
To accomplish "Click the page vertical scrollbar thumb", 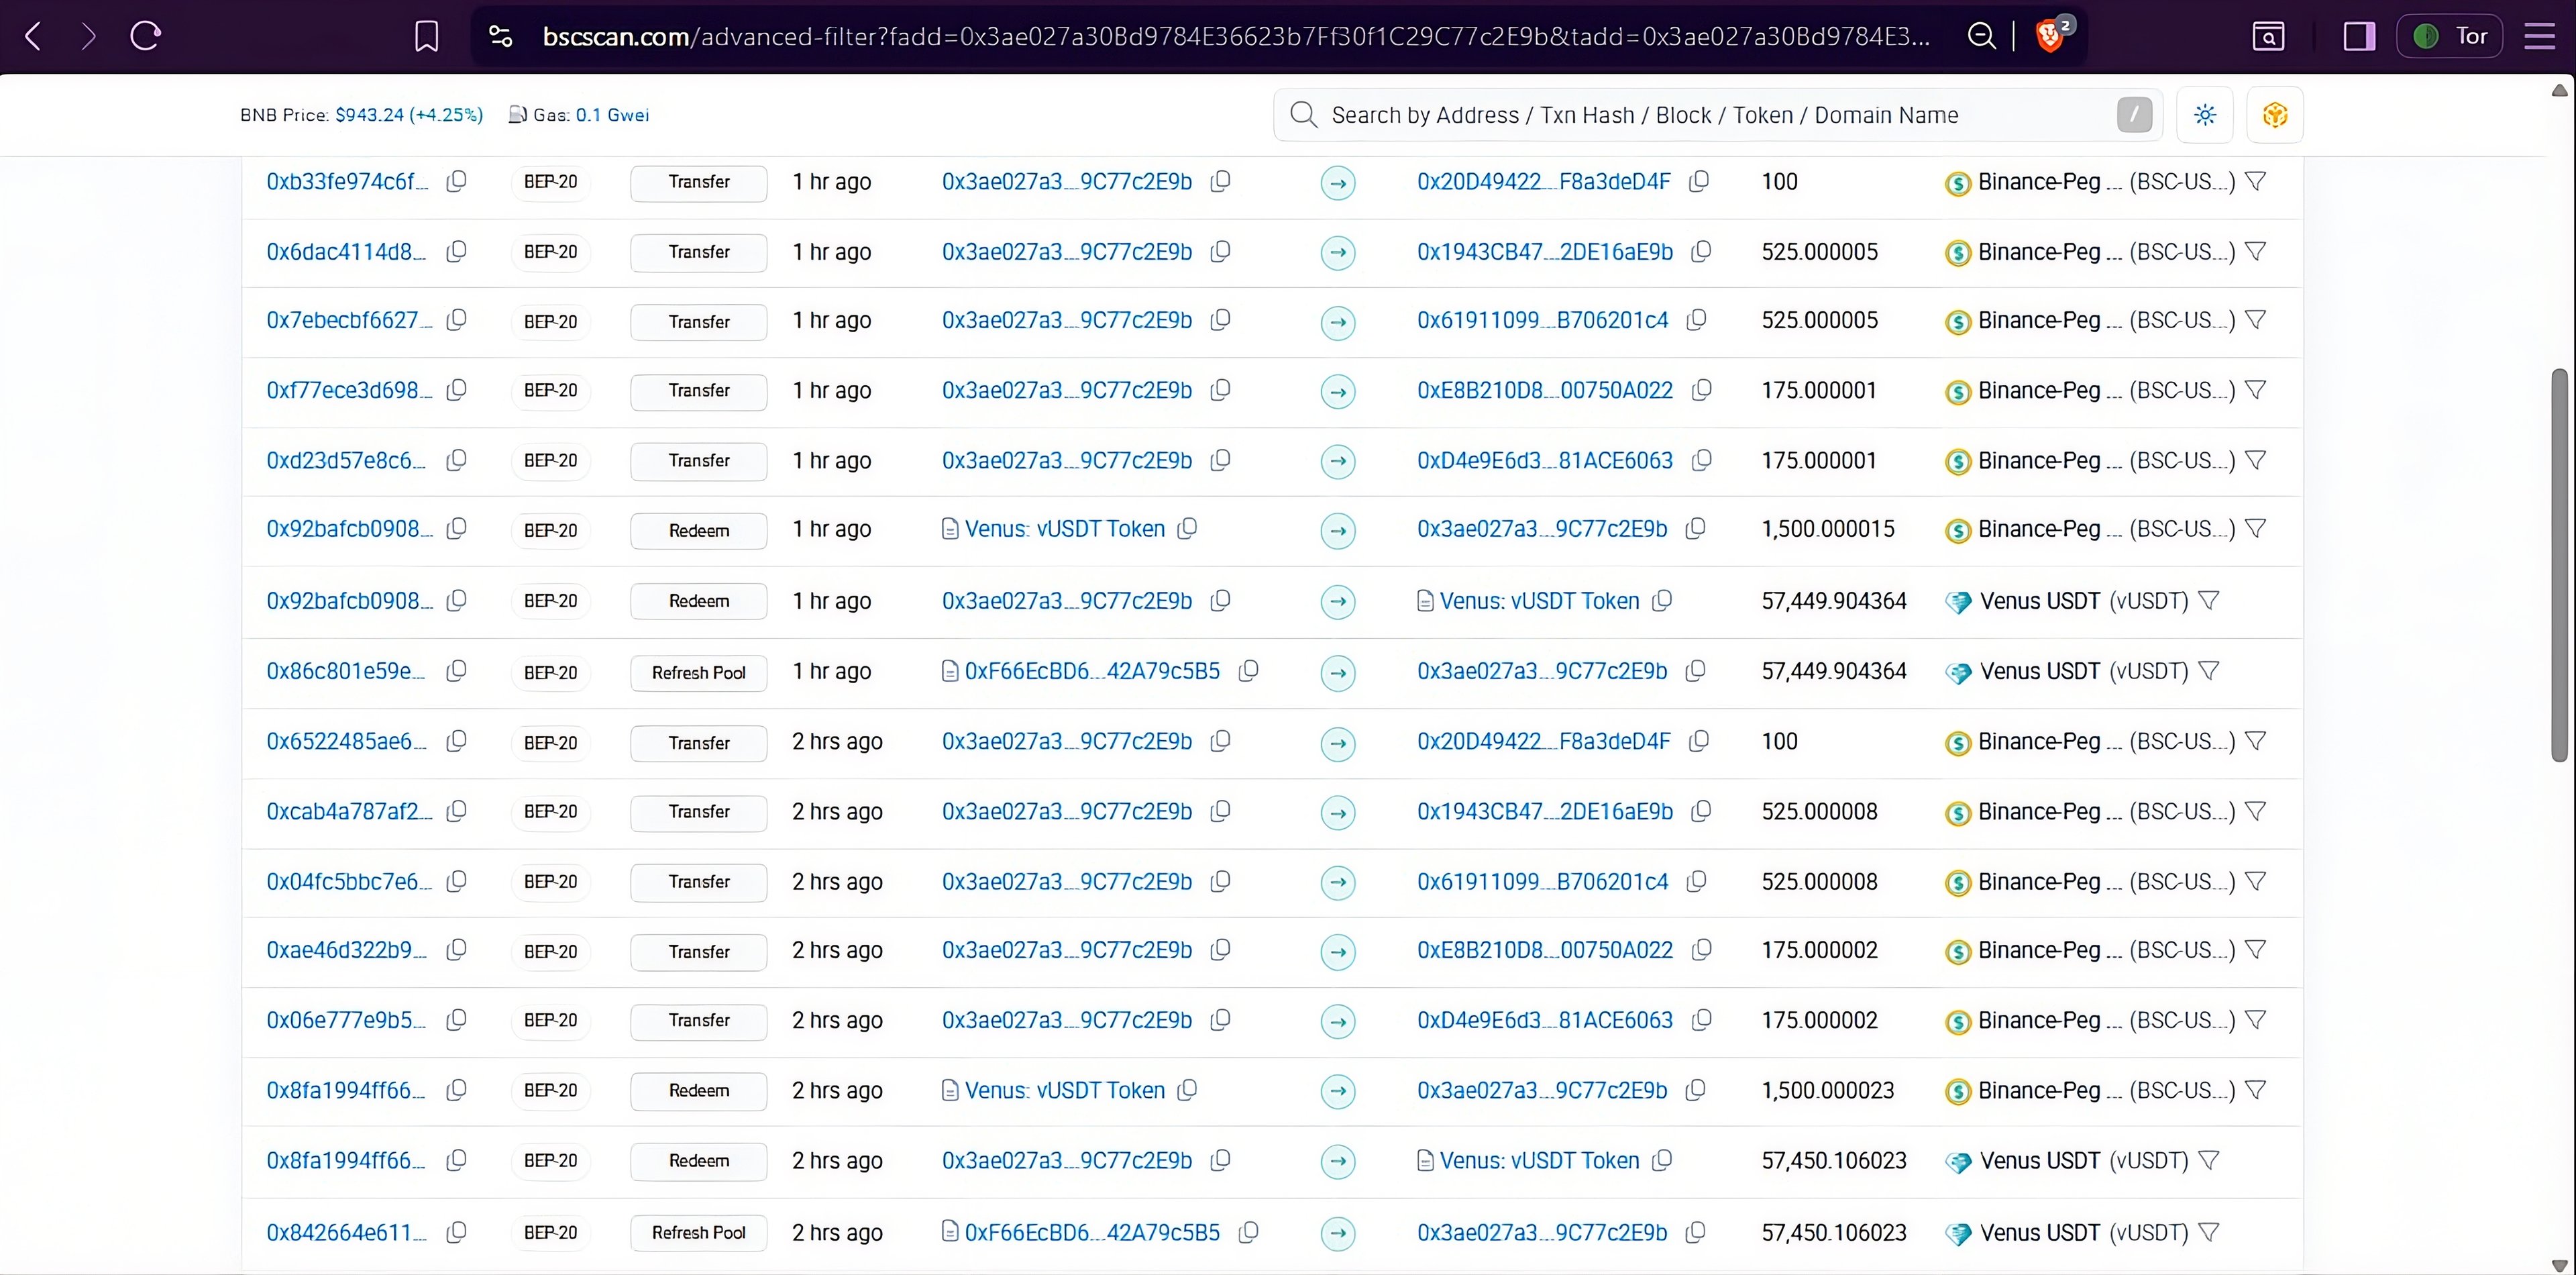I will (2559, 565).
